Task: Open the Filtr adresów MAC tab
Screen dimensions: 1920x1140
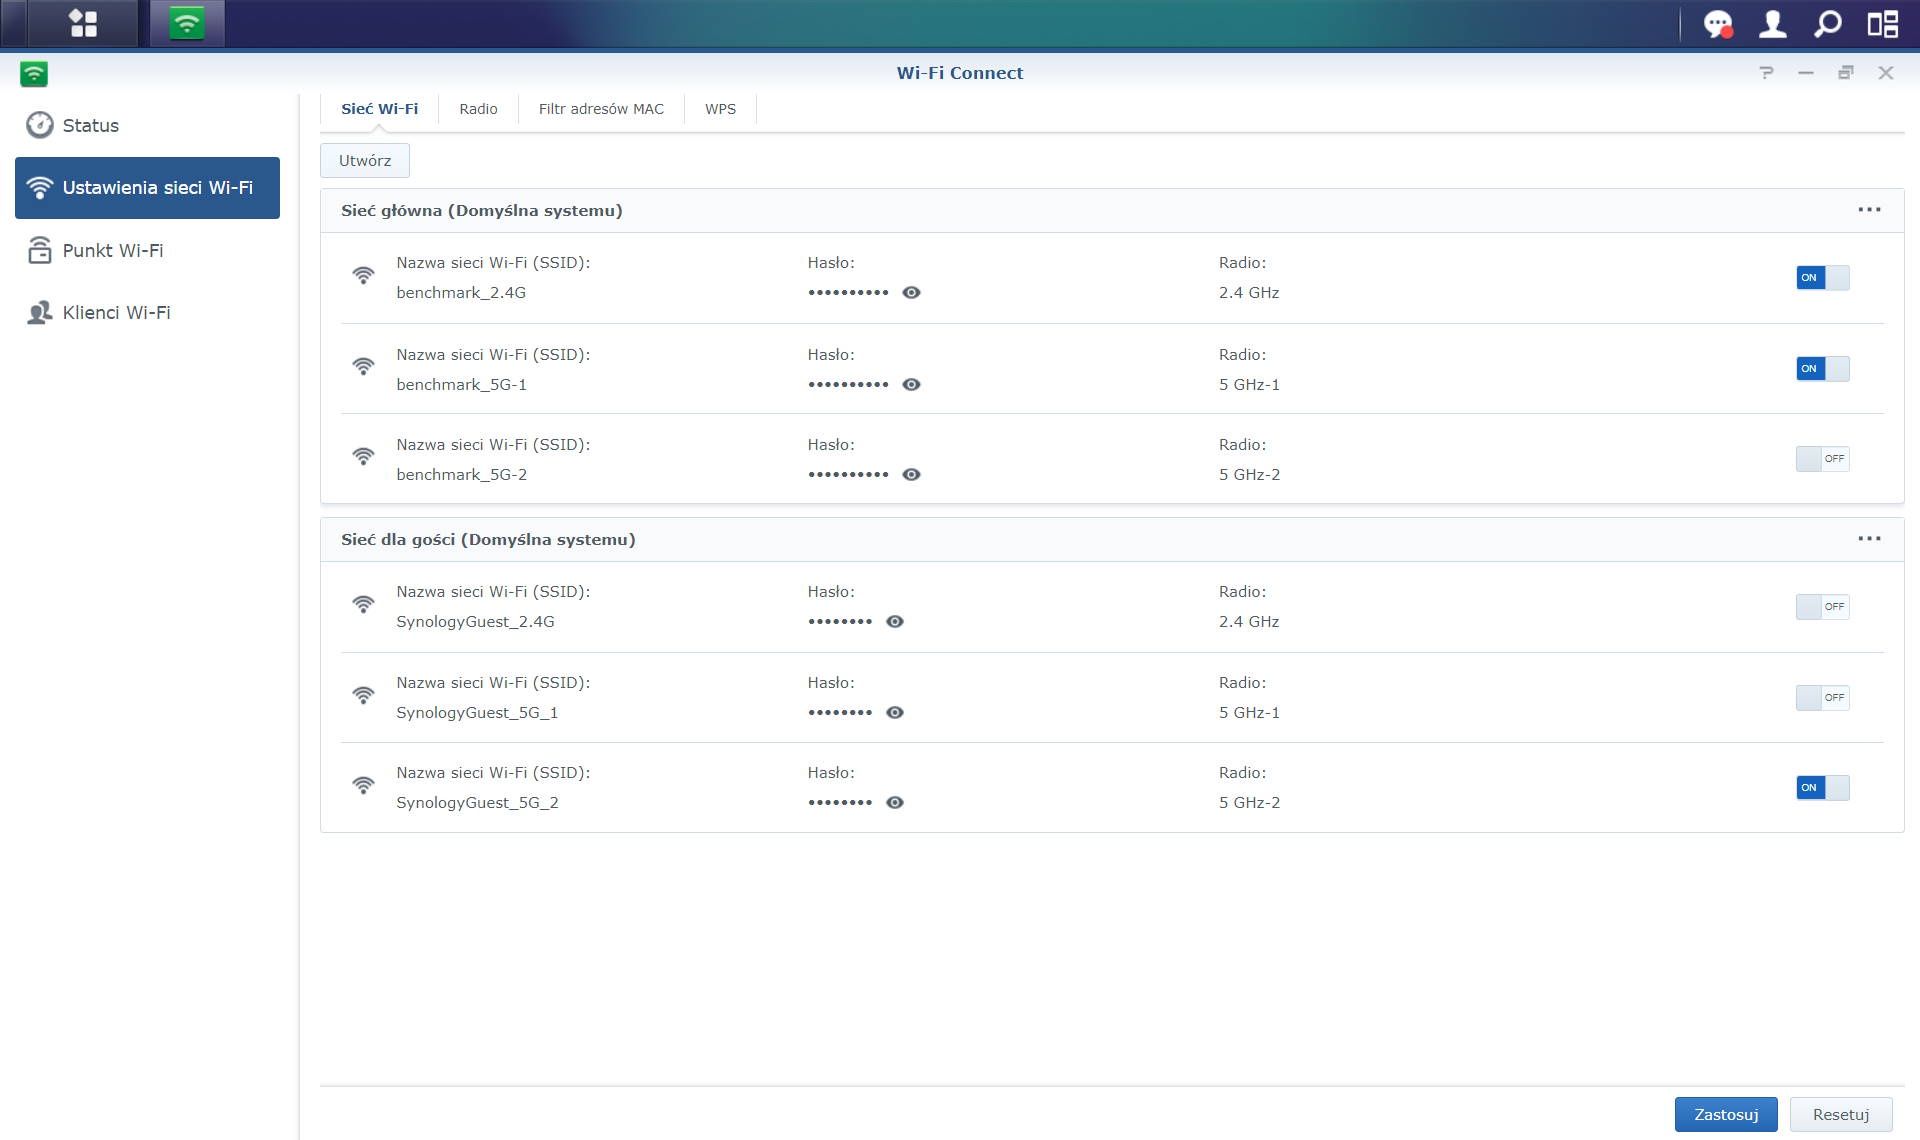Action: click(x=601, y=109)
